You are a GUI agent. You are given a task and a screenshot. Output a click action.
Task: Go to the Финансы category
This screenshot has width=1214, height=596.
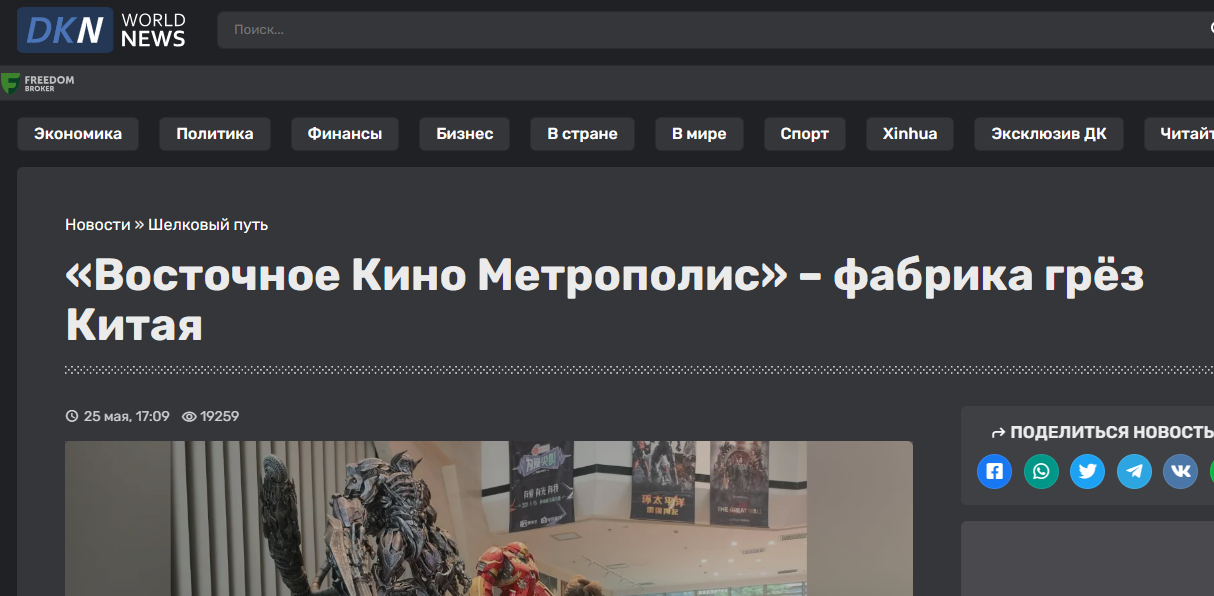point(345,134)
